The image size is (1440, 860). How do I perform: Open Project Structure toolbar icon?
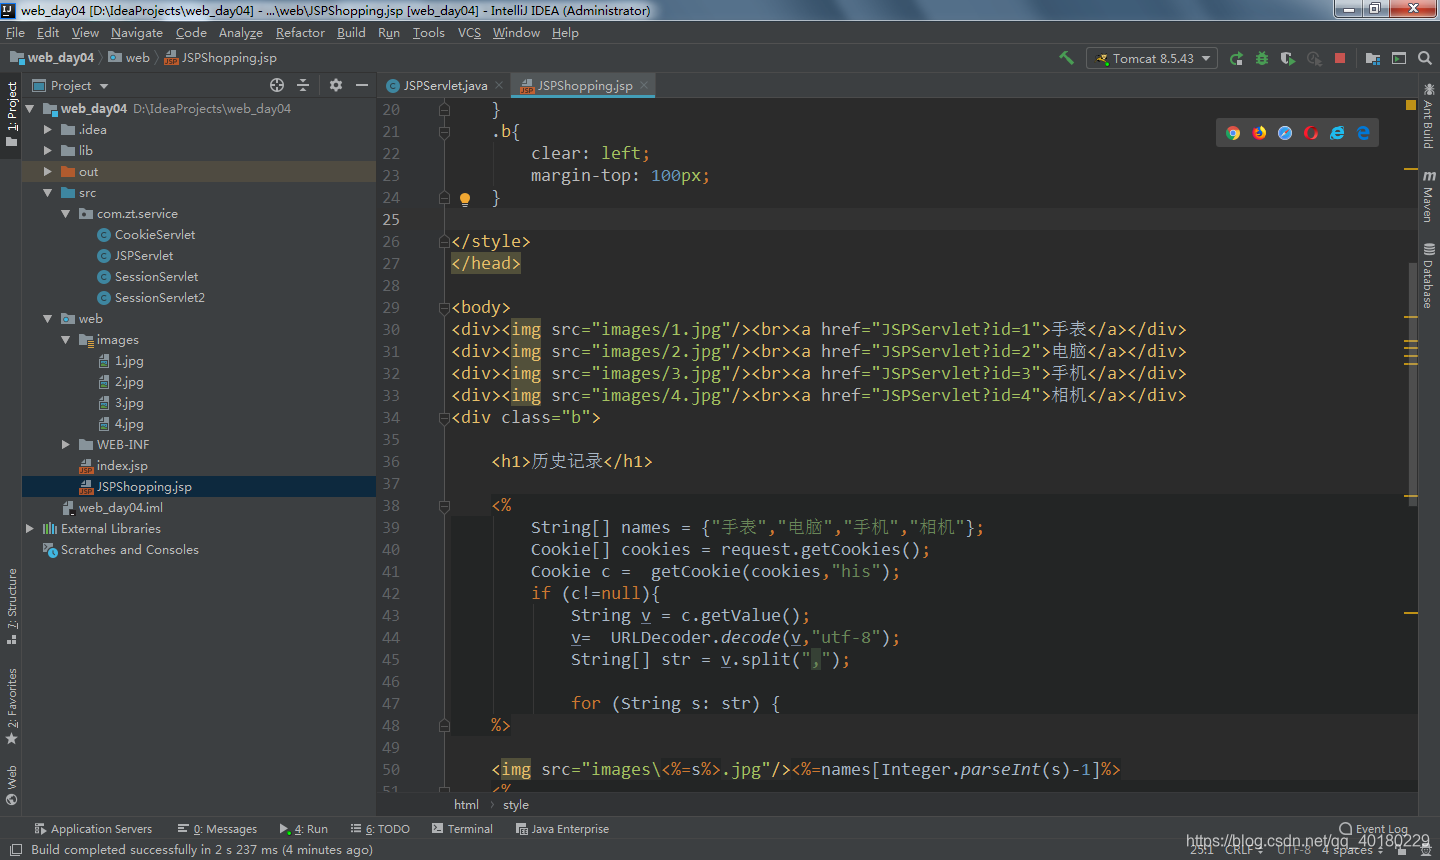pyautogui.click(x=1373, y=58)
